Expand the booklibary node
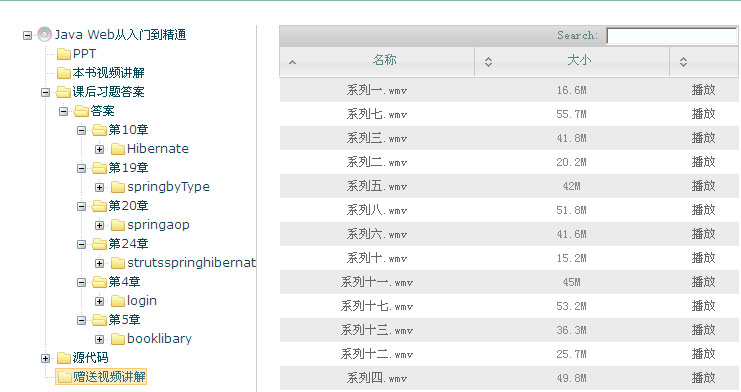Viewport: 741px width, 392px height. (x=99, y=339)
